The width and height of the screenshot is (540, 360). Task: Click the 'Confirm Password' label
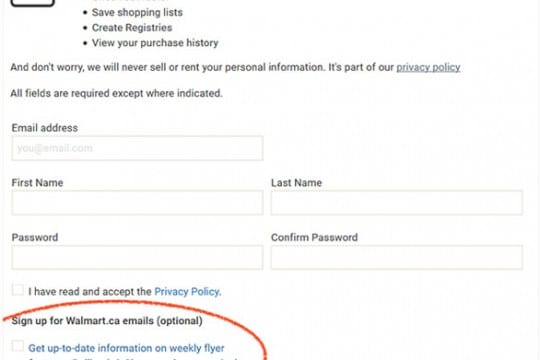[x=314, y=237]
